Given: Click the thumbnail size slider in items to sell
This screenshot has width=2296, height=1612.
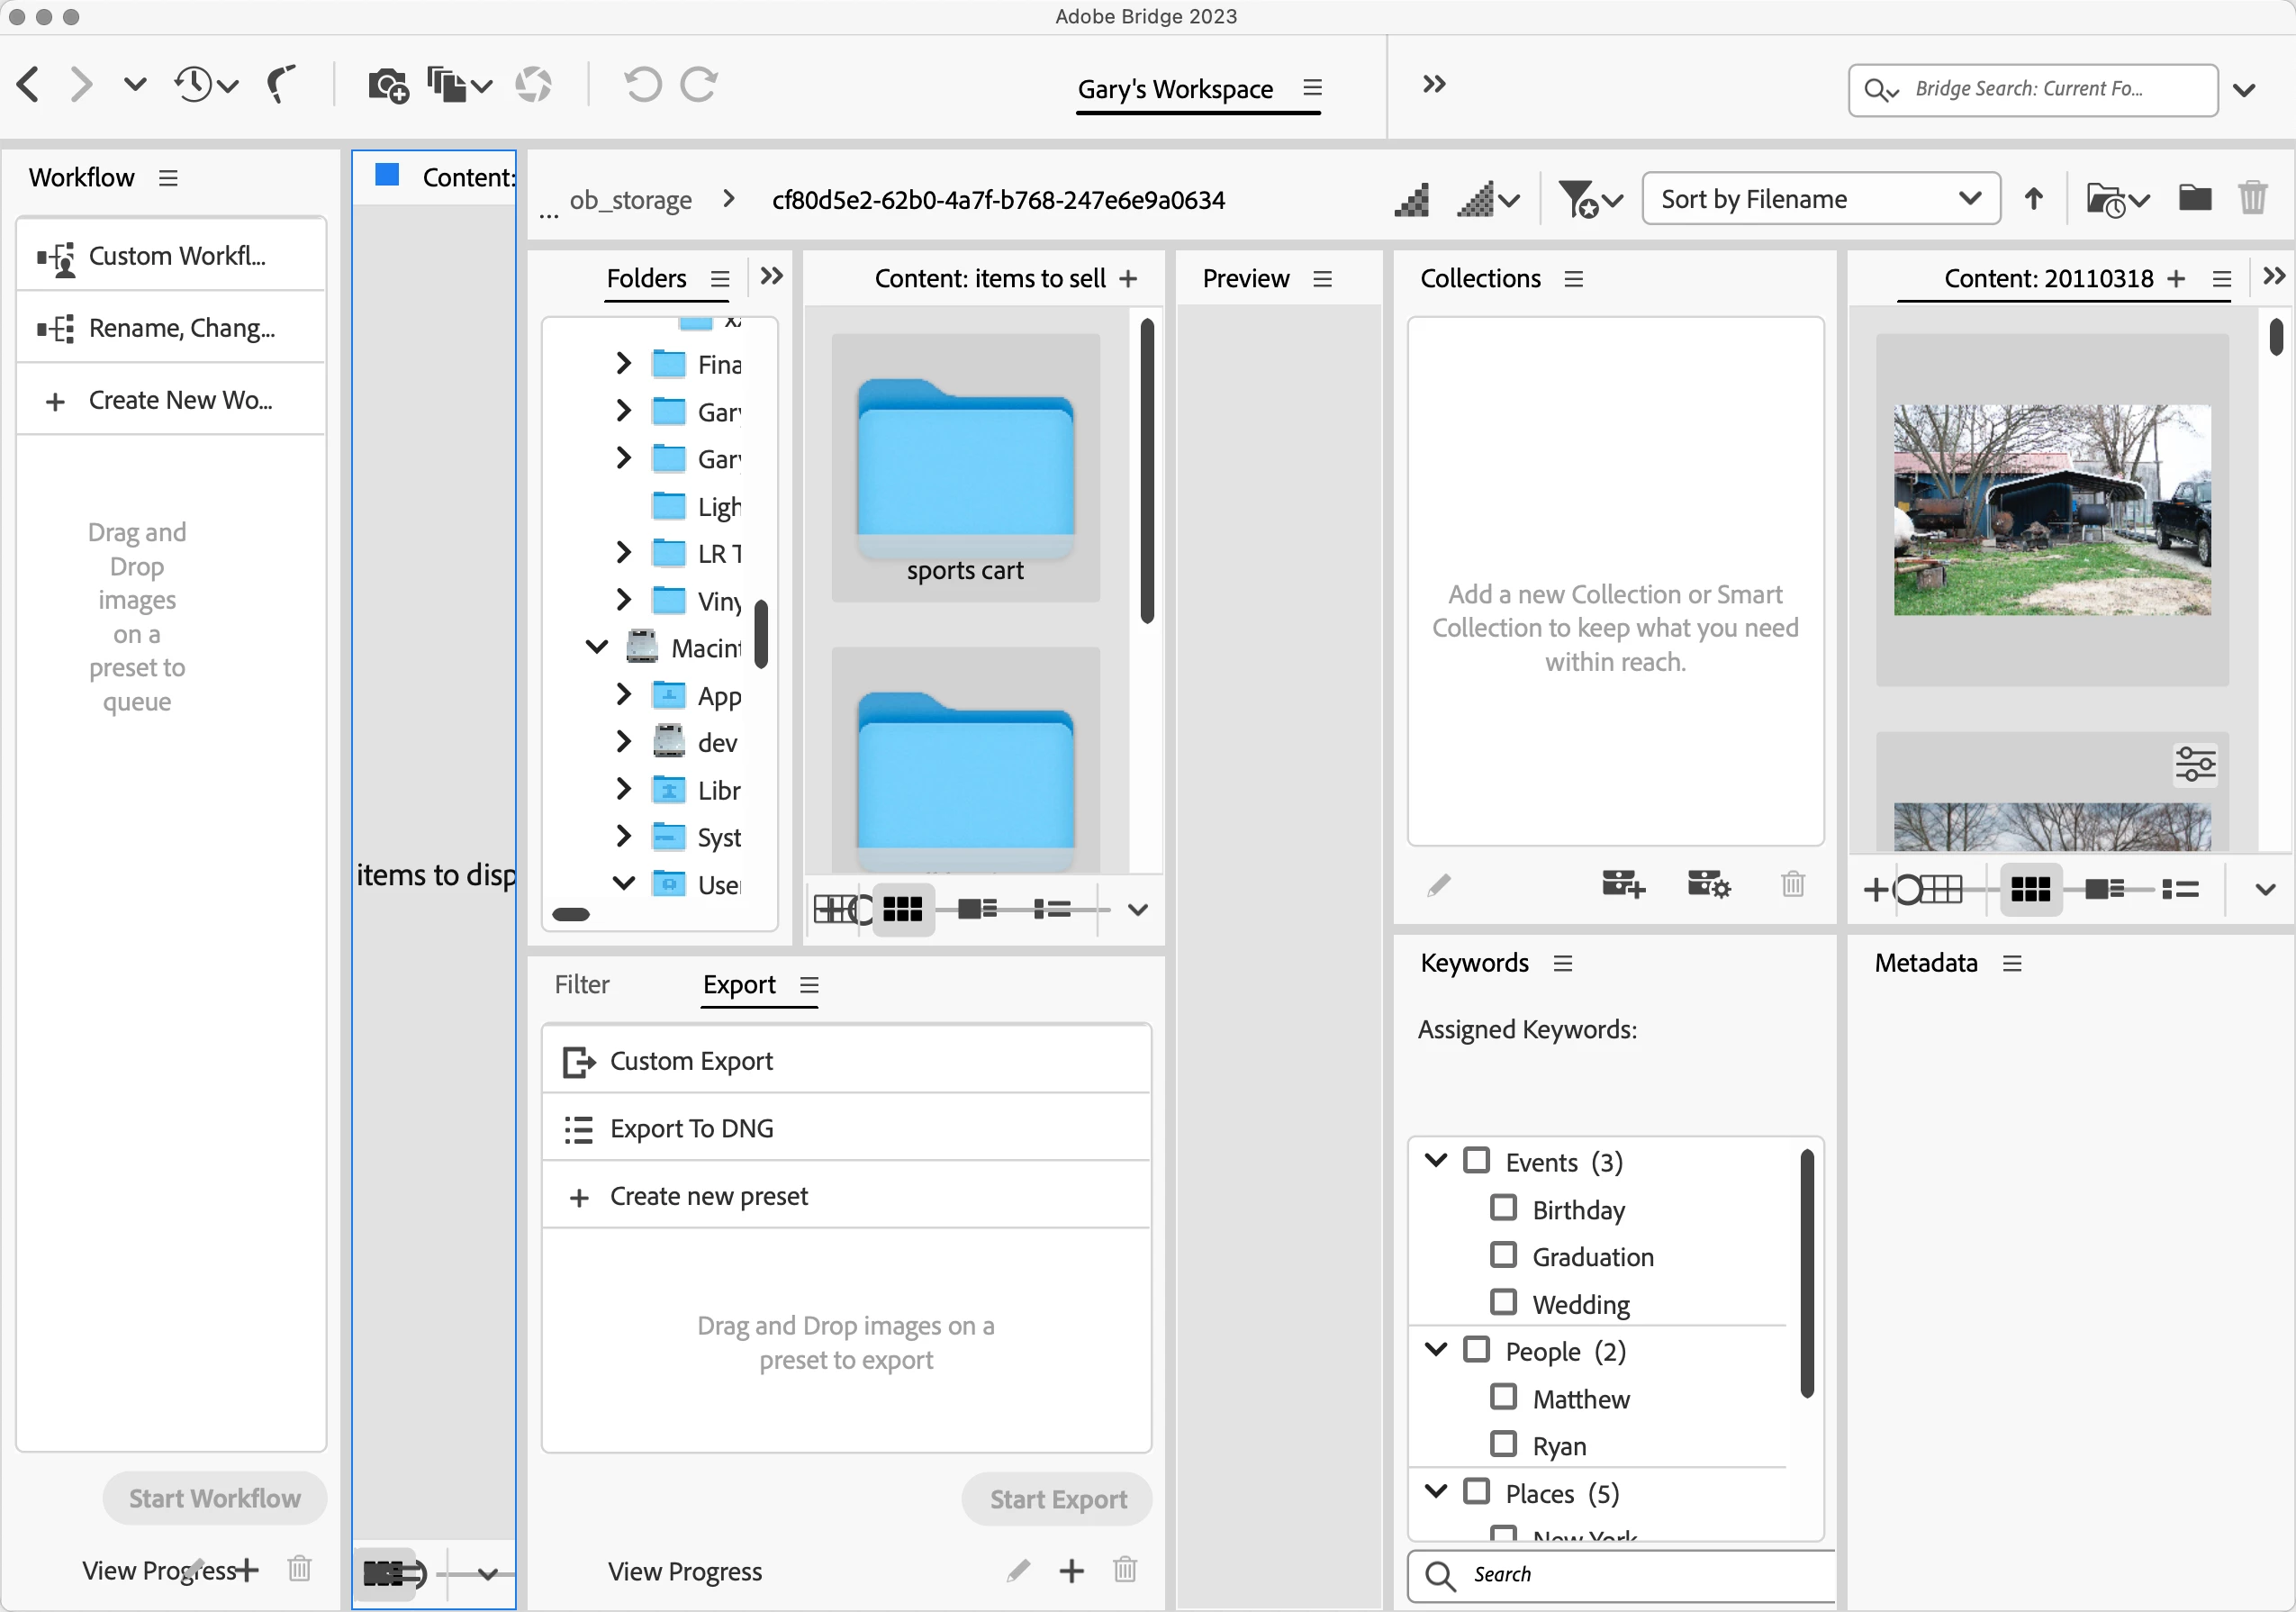Looking at the screenshot, I should pos(858,910).
